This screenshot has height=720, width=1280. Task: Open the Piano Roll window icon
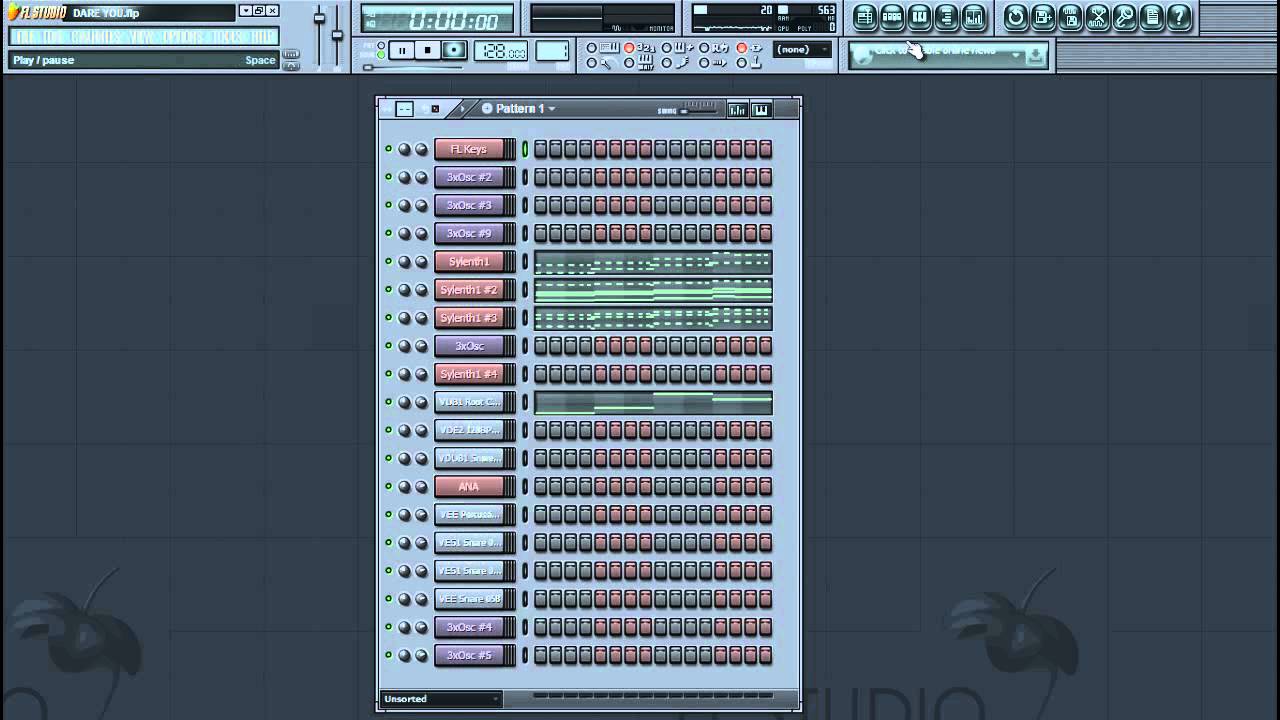[919, 17]
